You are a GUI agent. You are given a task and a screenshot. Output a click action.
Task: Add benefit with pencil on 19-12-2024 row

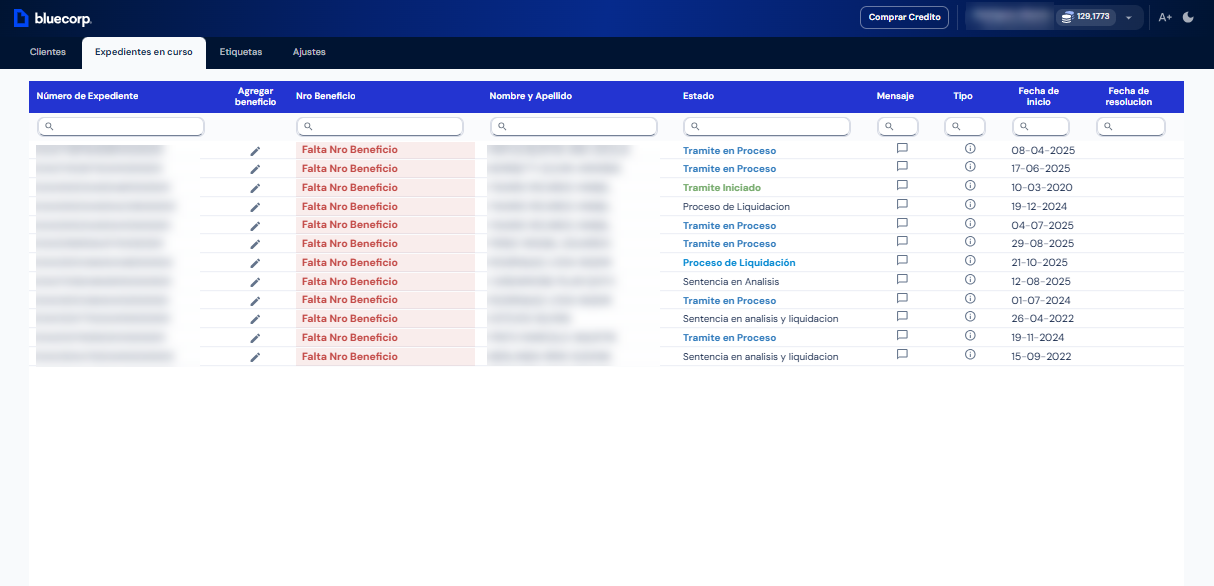pyautogui.click(x=255, y=207)
